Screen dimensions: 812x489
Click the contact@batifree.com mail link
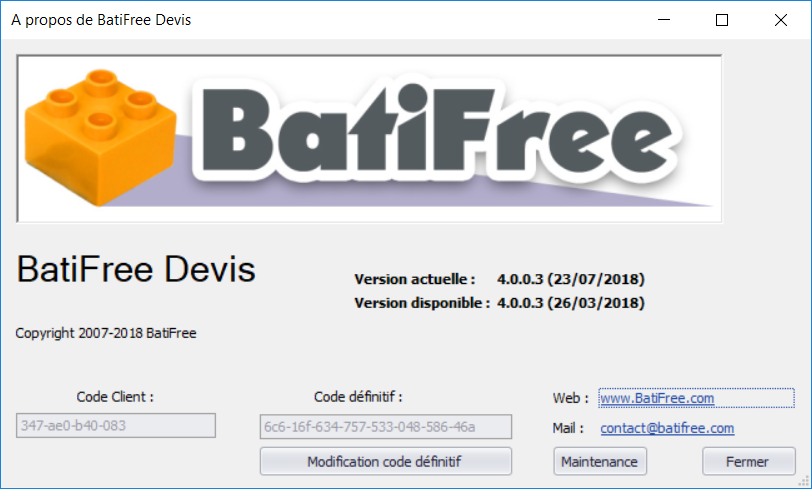point(667,428)
